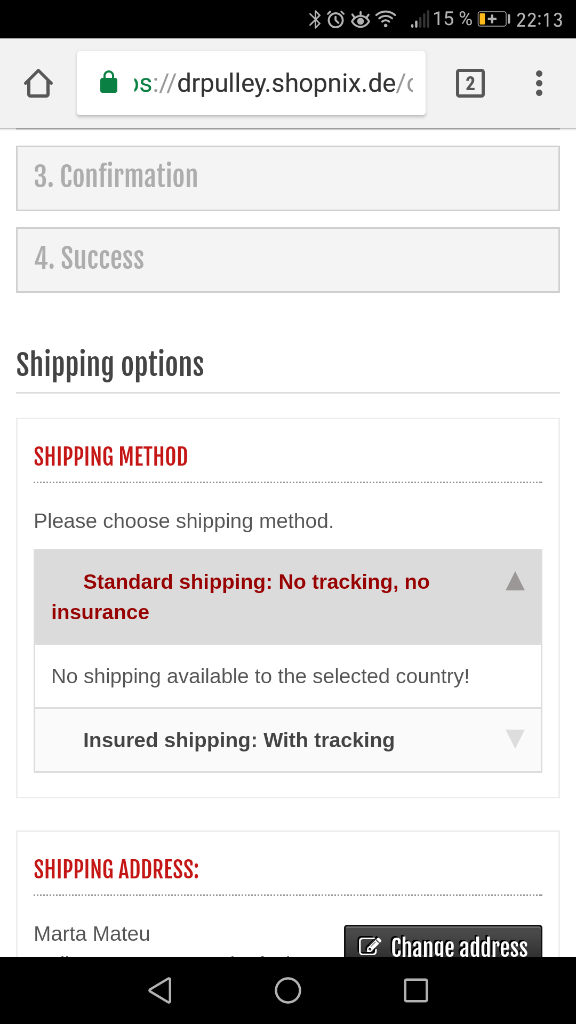The height and width of the screenshot is (1024, 576).
Task: Open the Chrome three-dot menu
Action: pos(539,84)
